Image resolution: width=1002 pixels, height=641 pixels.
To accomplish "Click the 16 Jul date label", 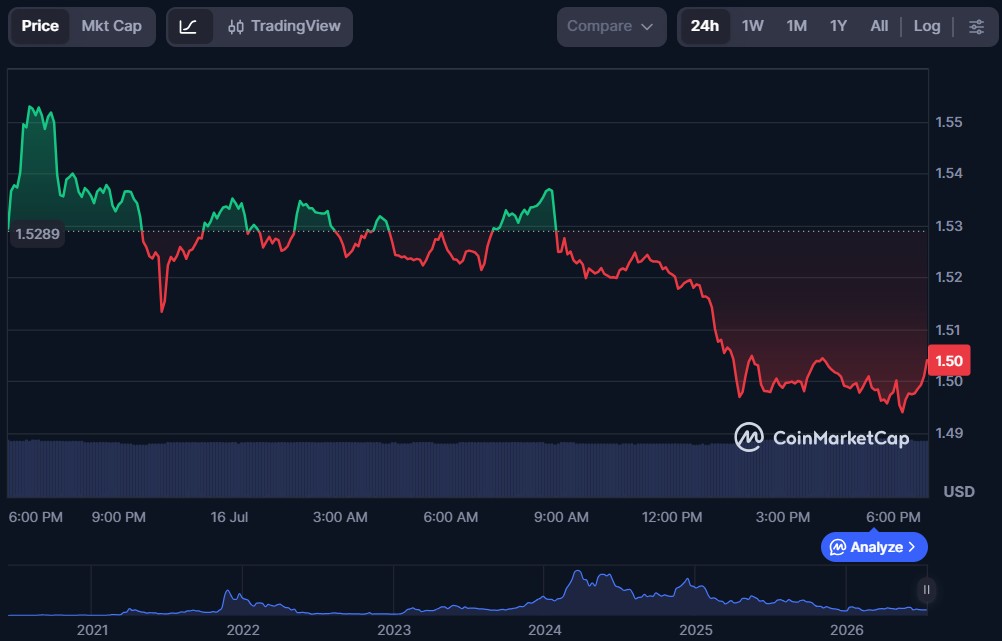I will 229,517.
